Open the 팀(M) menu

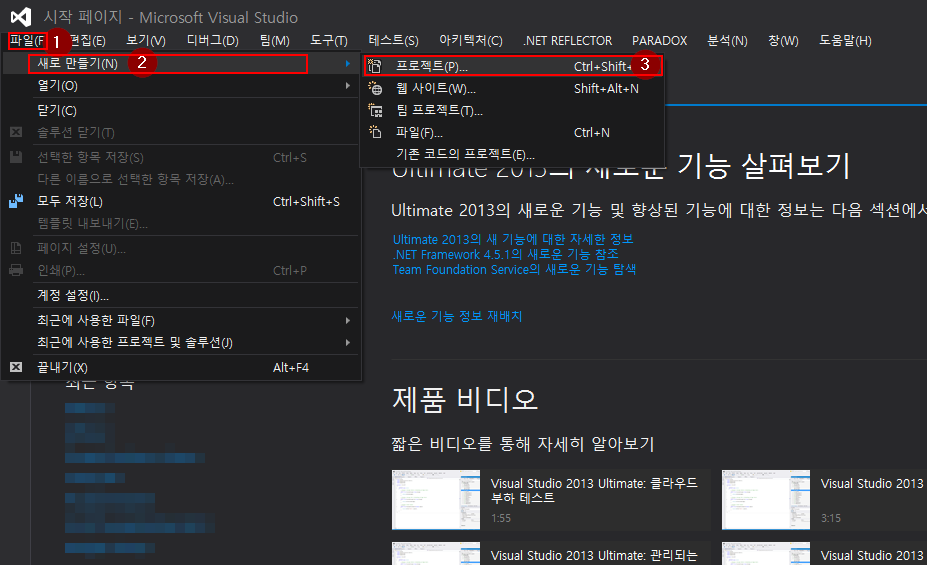(275, 41)
